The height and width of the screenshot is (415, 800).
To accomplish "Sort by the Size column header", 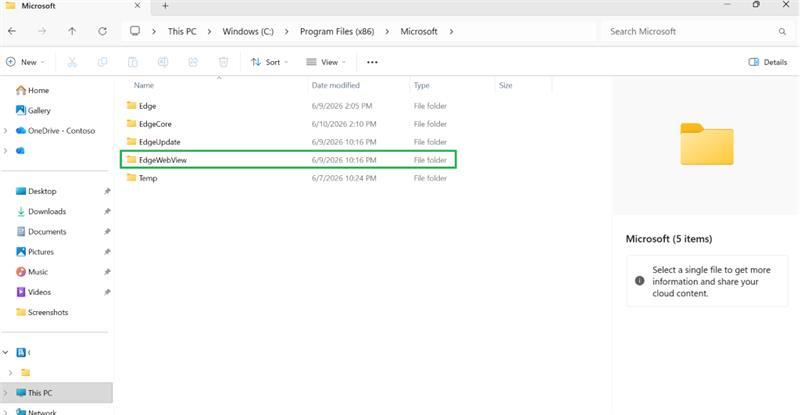I will [506, 85].
